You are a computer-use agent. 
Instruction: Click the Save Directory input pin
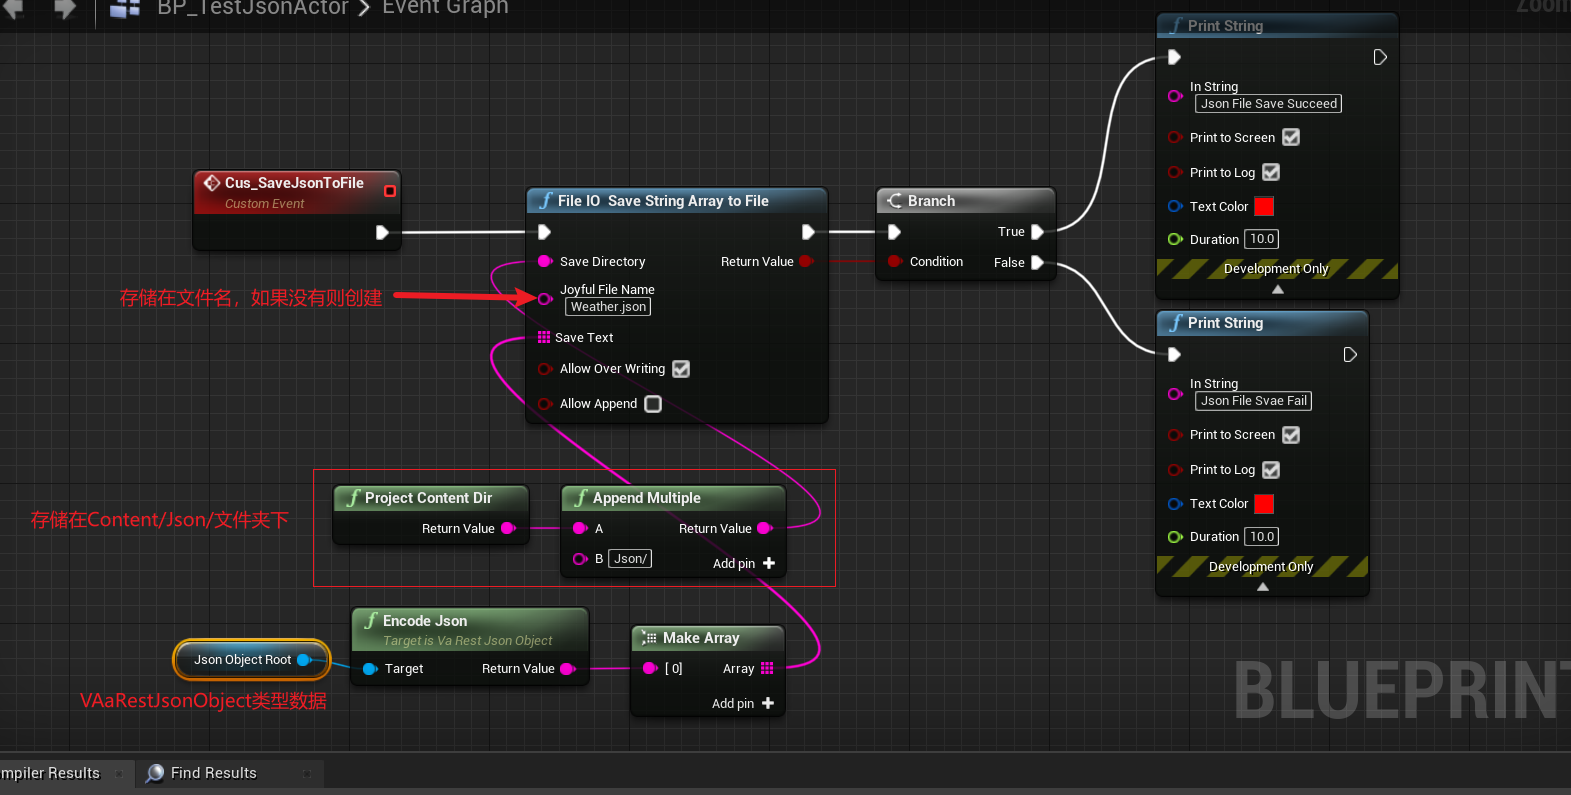pos(545,262)
